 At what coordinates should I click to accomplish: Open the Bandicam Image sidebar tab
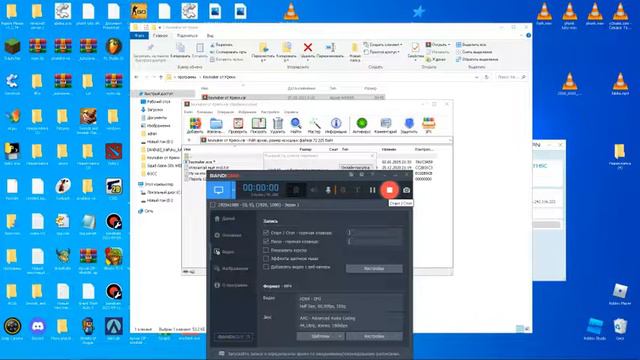[231, 269]
